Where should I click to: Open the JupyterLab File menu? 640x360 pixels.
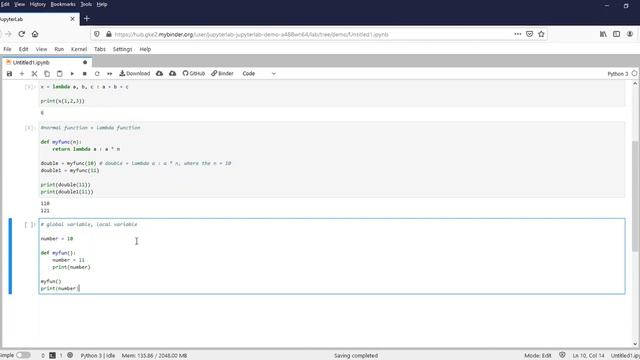coord(7,49)
